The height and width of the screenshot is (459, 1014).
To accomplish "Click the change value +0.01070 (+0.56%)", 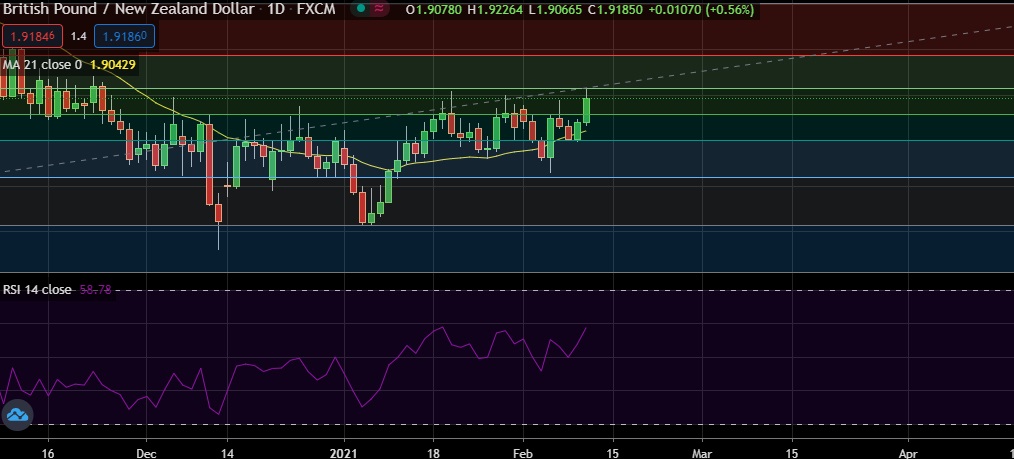I will [701, 10].
